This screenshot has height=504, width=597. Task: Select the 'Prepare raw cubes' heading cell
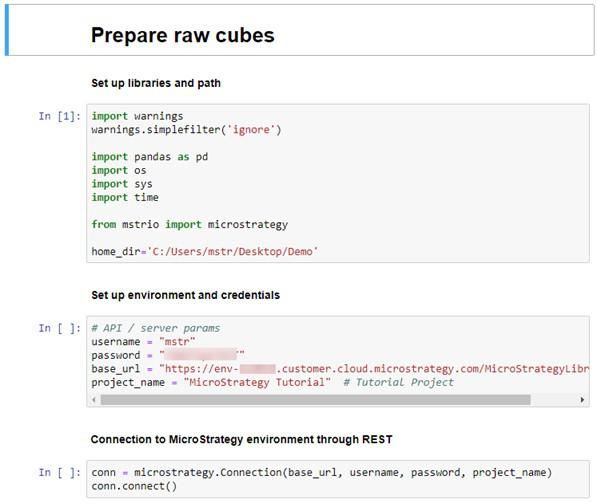pos(300,30)
